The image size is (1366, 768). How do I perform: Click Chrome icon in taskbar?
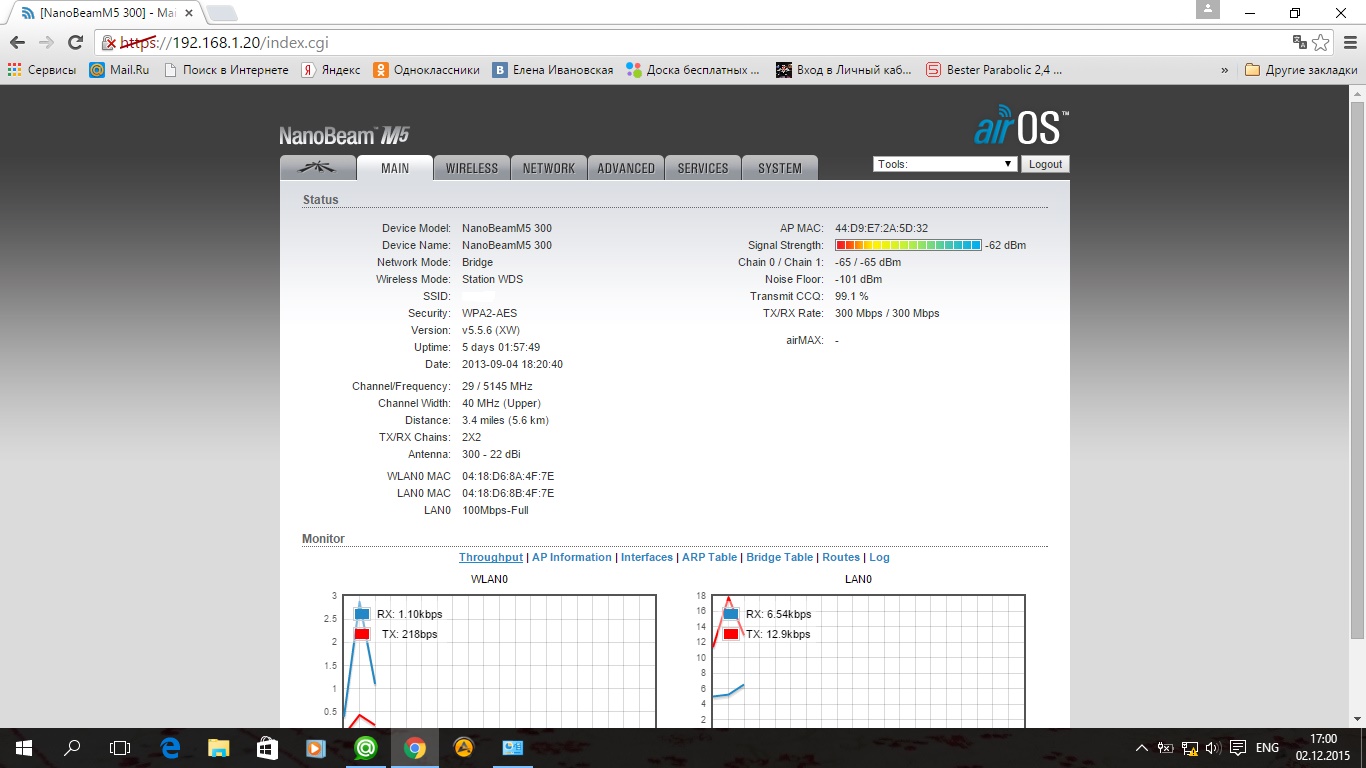415,747
